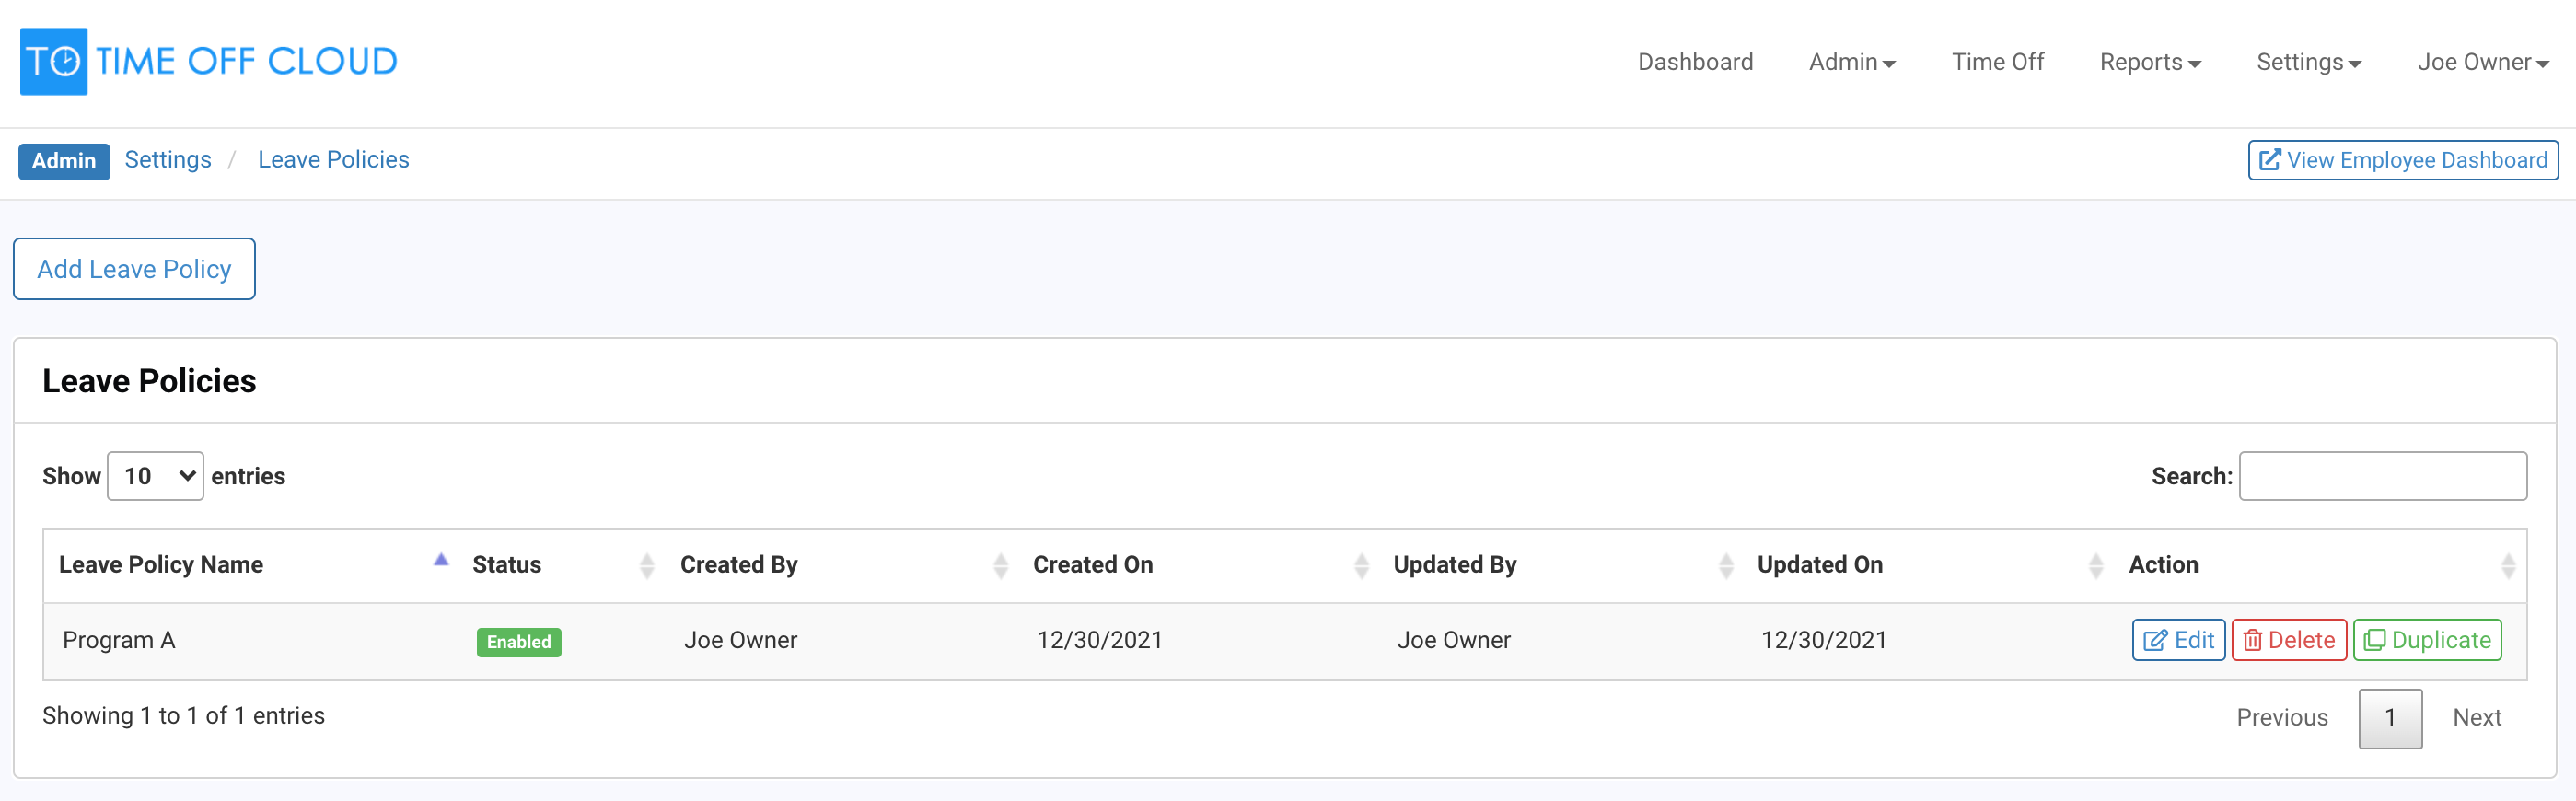Screen dimensions: 2576x801
Task: Go to Previous page
Action: [x=2282, y=718]
